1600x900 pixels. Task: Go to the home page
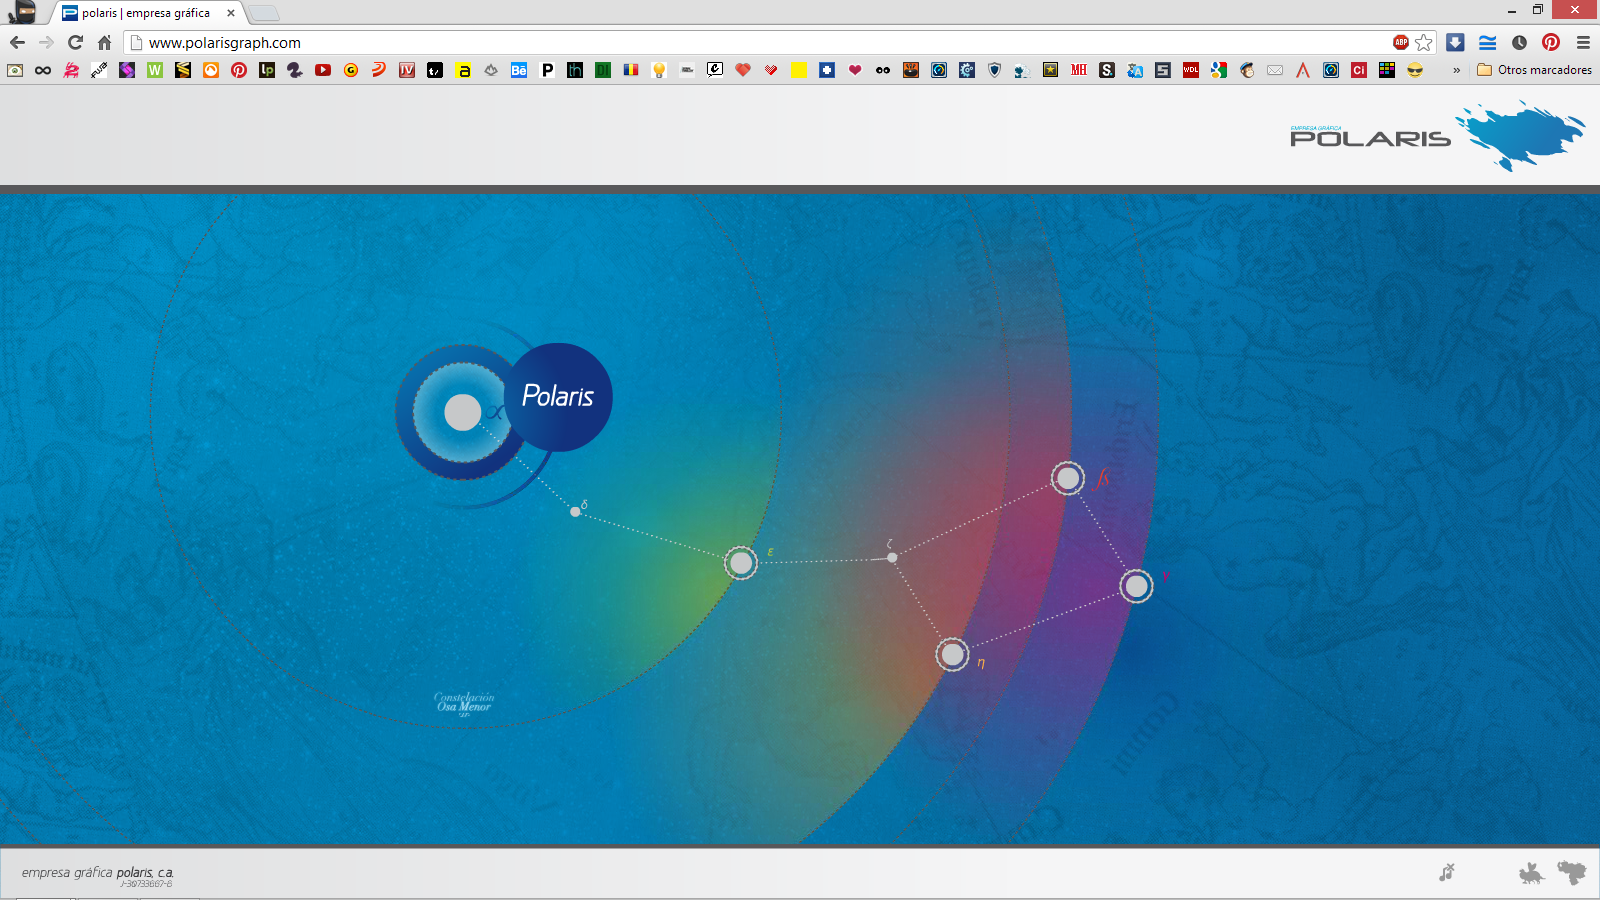tap(104, 42)
